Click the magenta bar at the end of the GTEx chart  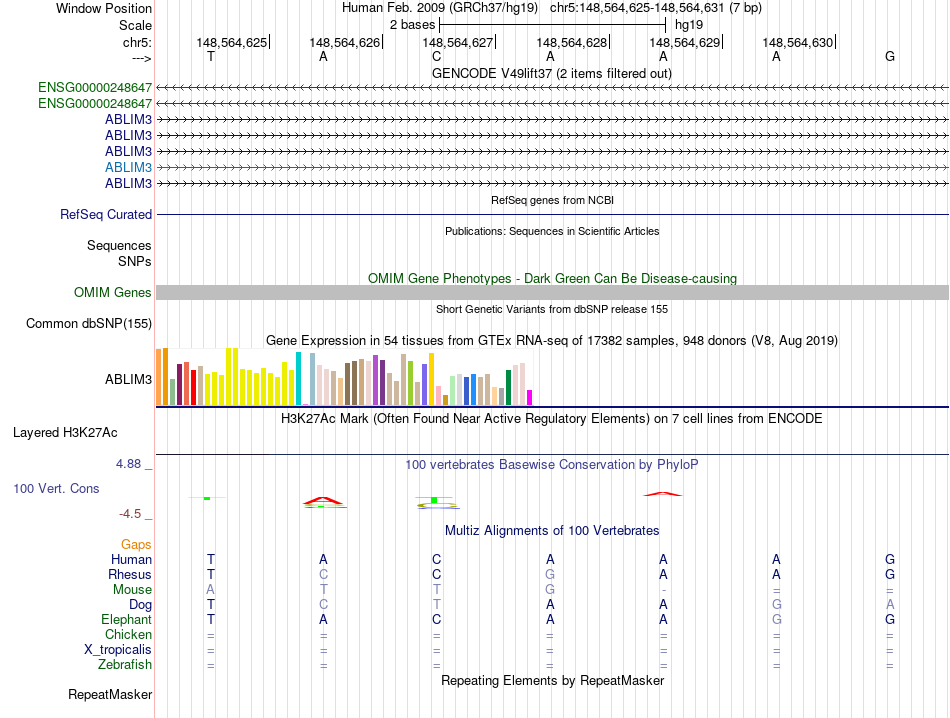click(x=530, y=397)
